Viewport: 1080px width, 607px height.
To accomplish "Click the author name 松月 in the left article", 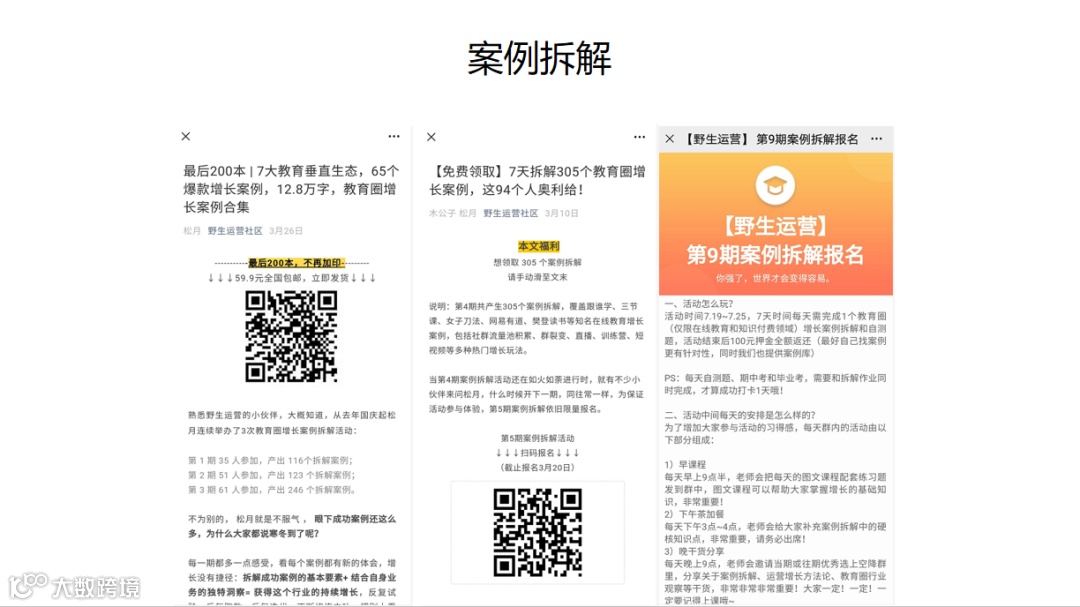I will tap(191, 231).
